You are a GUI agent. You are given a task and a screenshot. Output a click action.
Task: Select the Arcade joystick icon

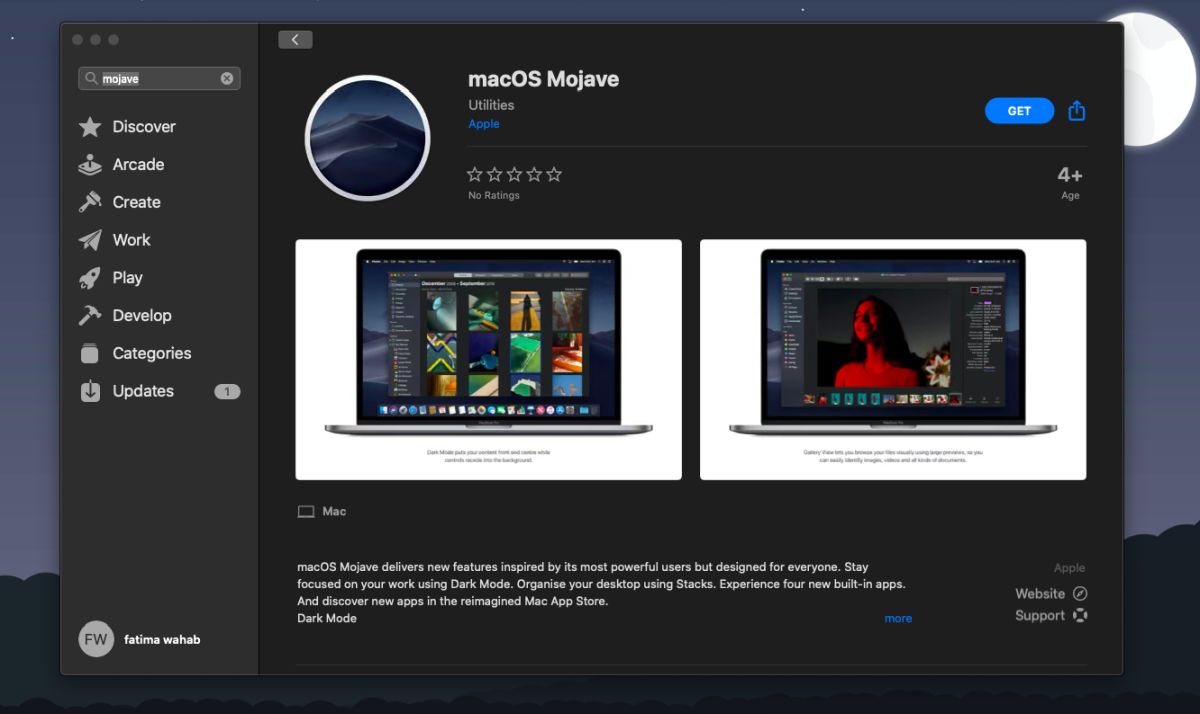pos(90,165)
